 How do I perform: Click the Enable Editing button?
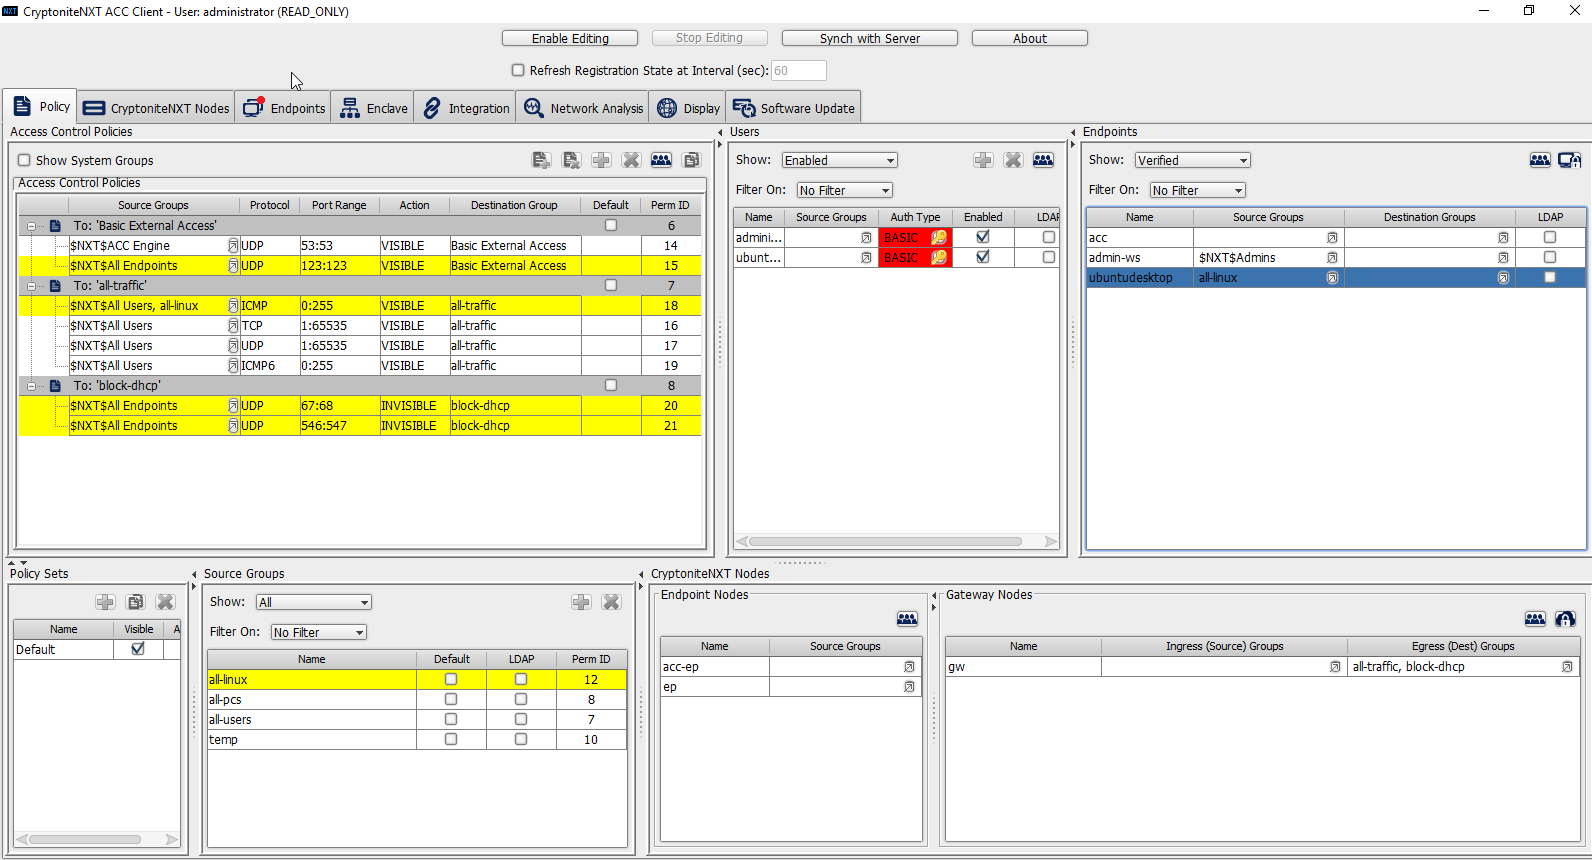(x=570, y=38)
